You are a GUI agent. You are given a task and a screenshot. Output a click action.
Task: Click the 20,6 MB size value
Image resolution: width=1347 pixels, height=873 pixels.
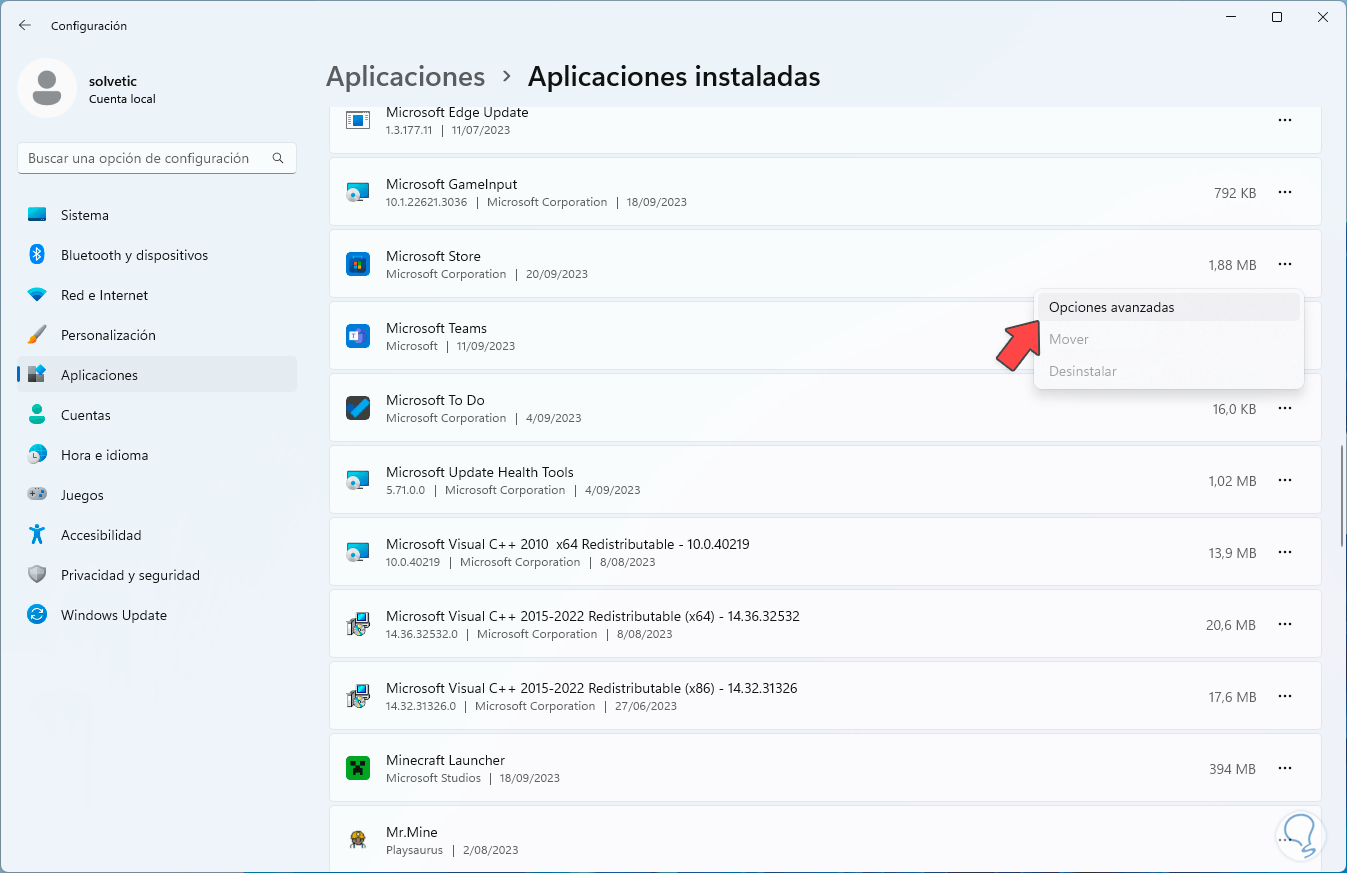(1231, 625)
